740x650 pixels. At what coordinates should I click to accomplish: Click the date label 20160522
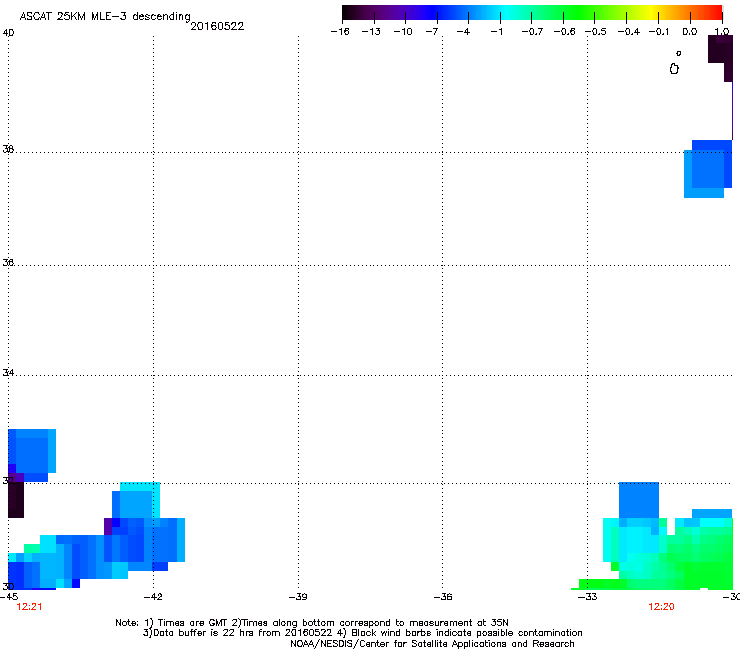coord(217,26)
